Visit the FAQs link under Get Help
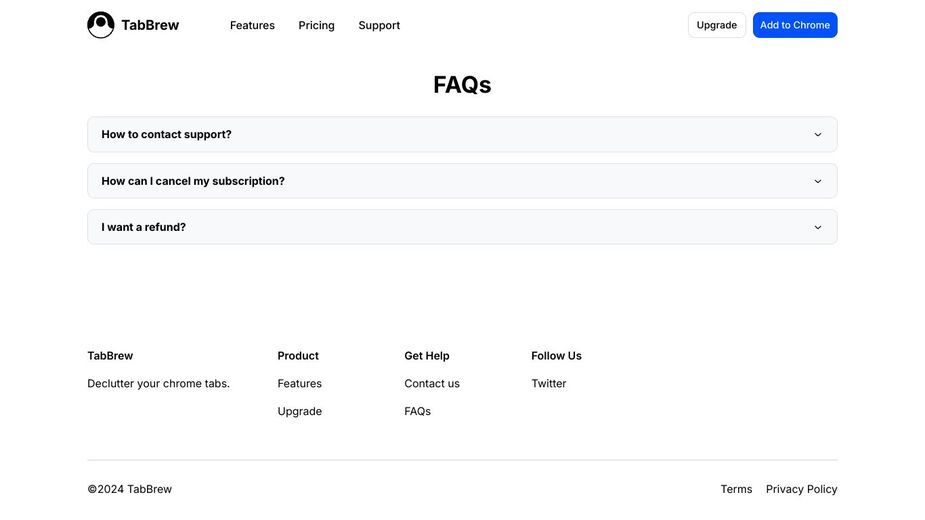The height and width of the screenshot is (520, 925). (x=418, y=411)
